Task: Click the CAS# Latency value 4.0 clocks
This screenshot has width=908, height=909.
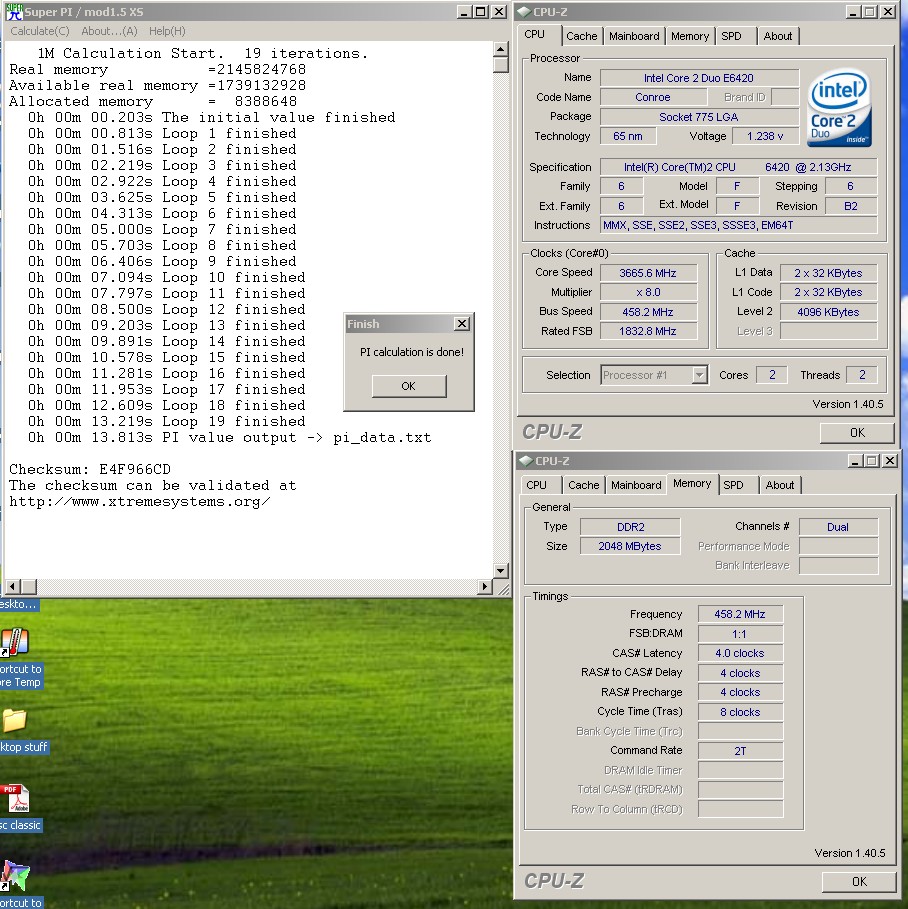Action: click(x=740, y=653)
